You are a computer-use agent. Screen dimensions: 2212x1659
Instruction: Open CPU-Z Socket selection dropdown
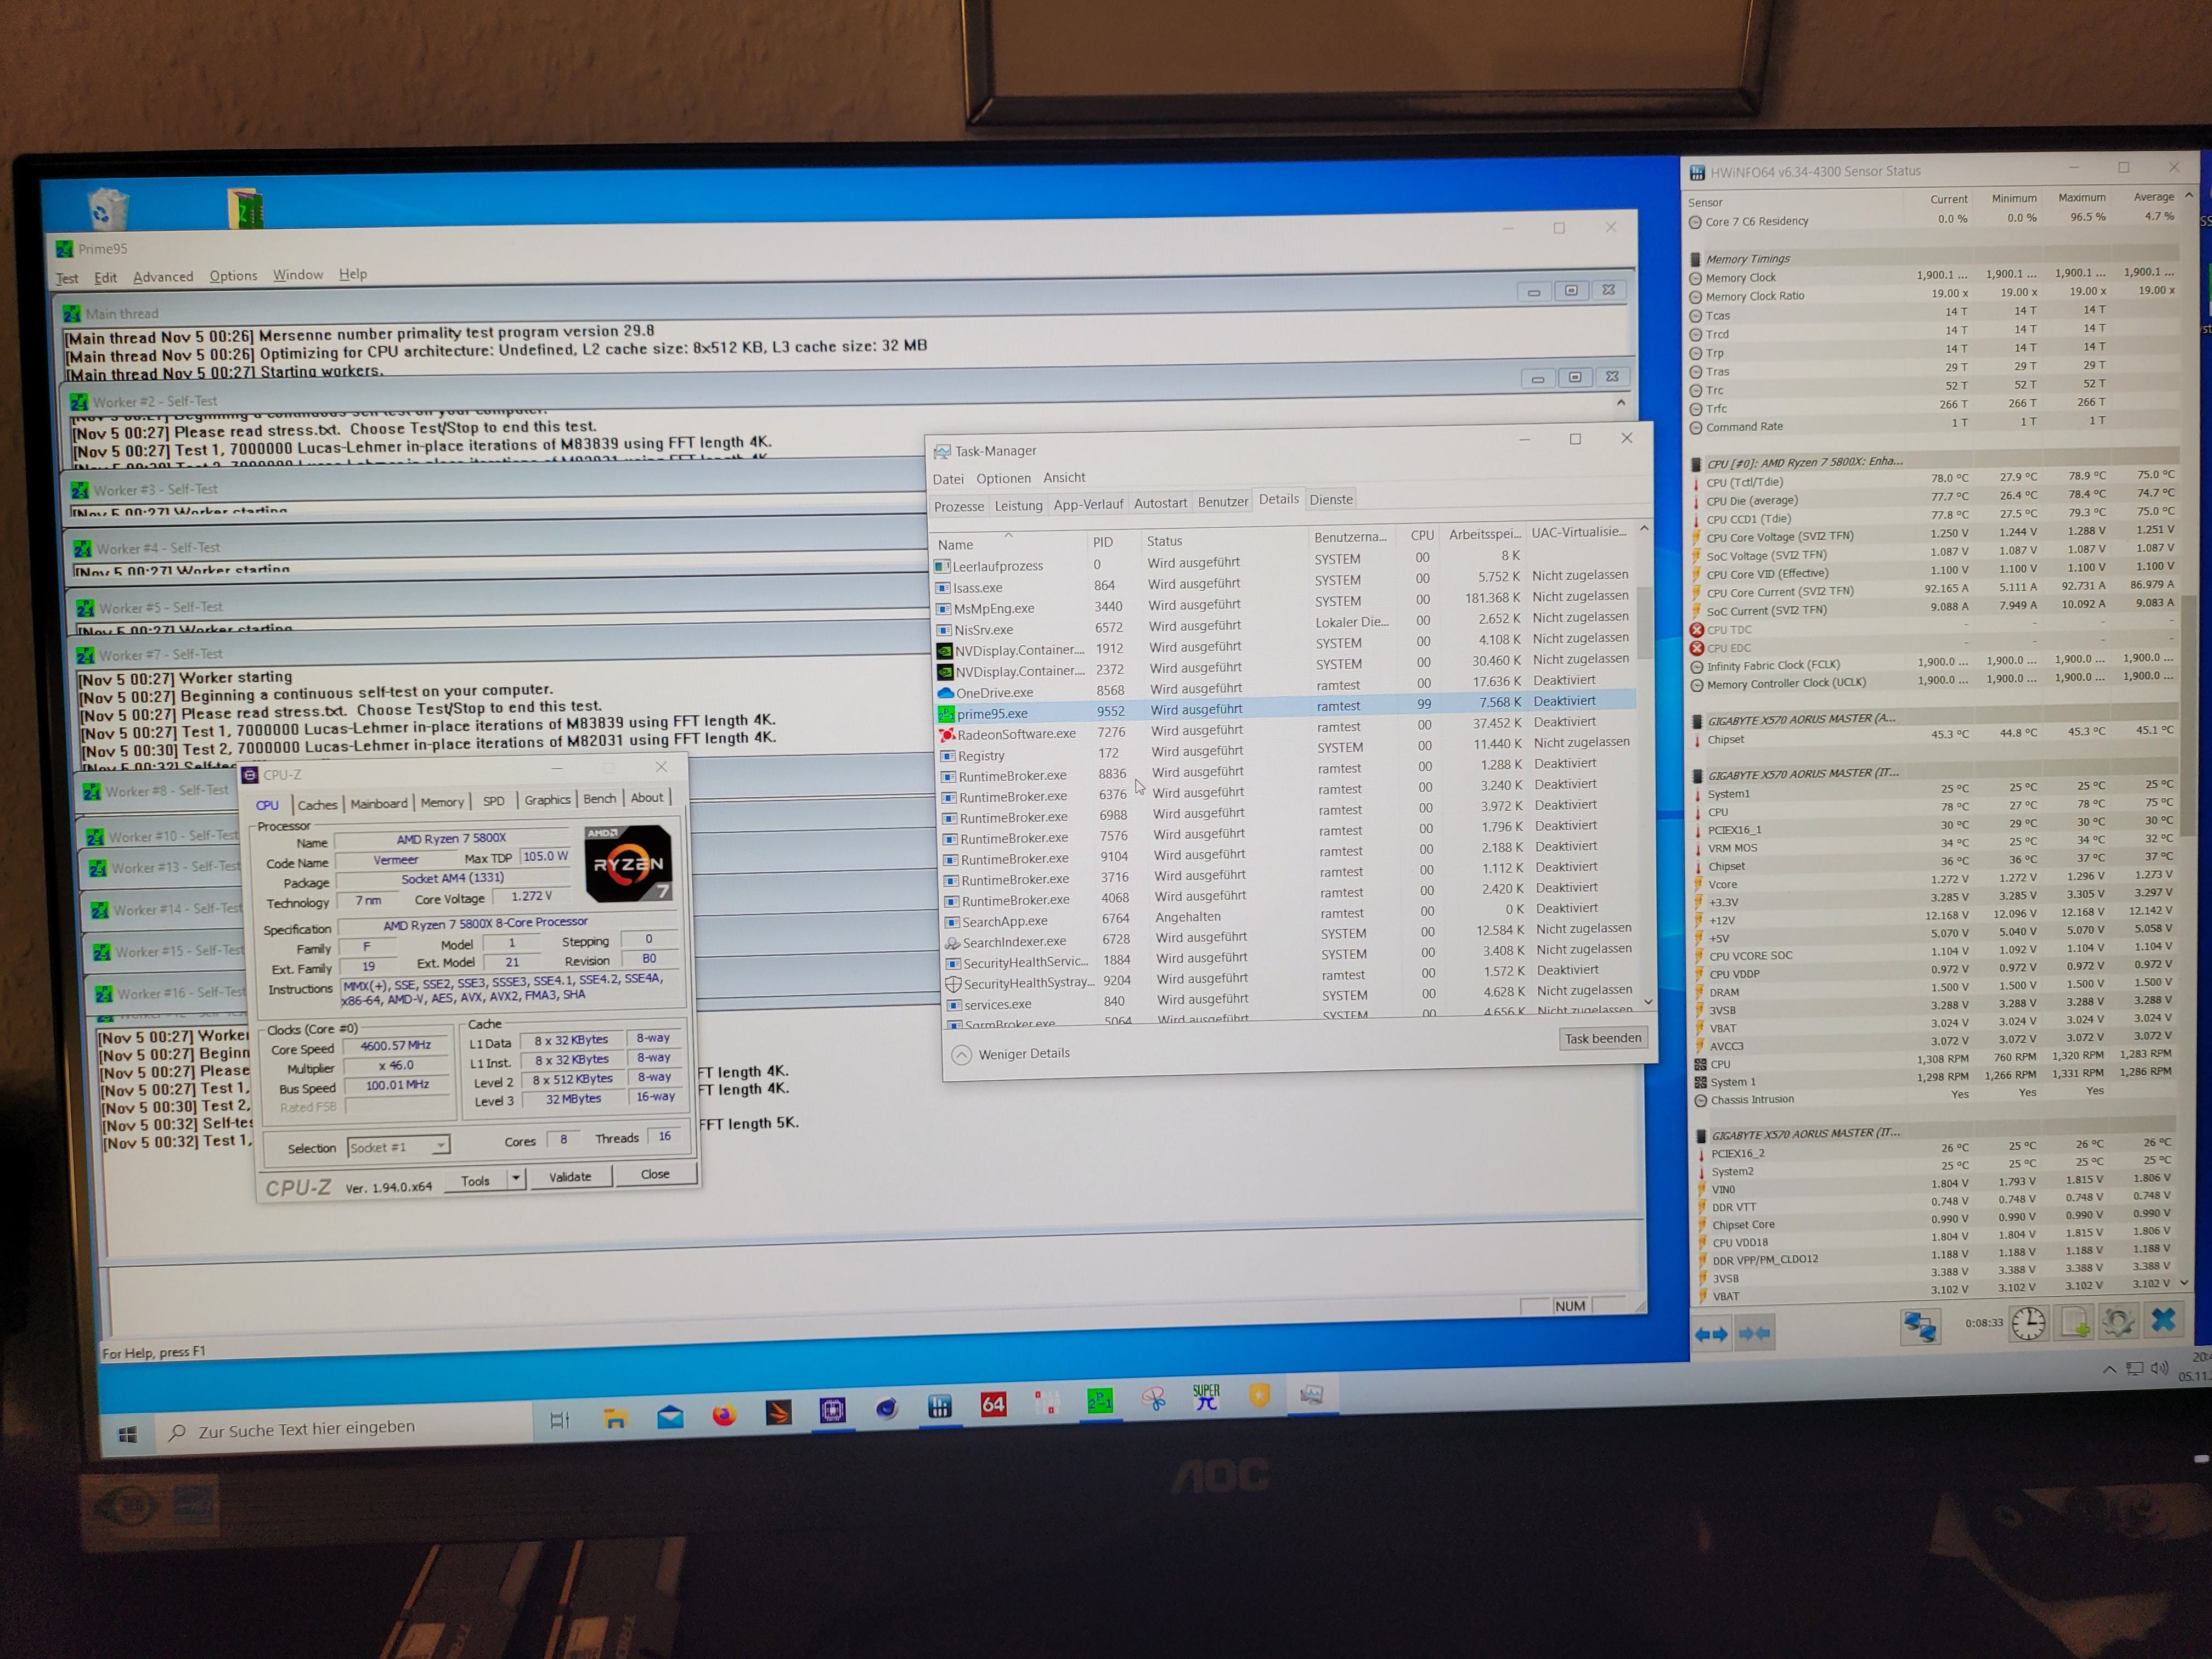(398, 1146)
